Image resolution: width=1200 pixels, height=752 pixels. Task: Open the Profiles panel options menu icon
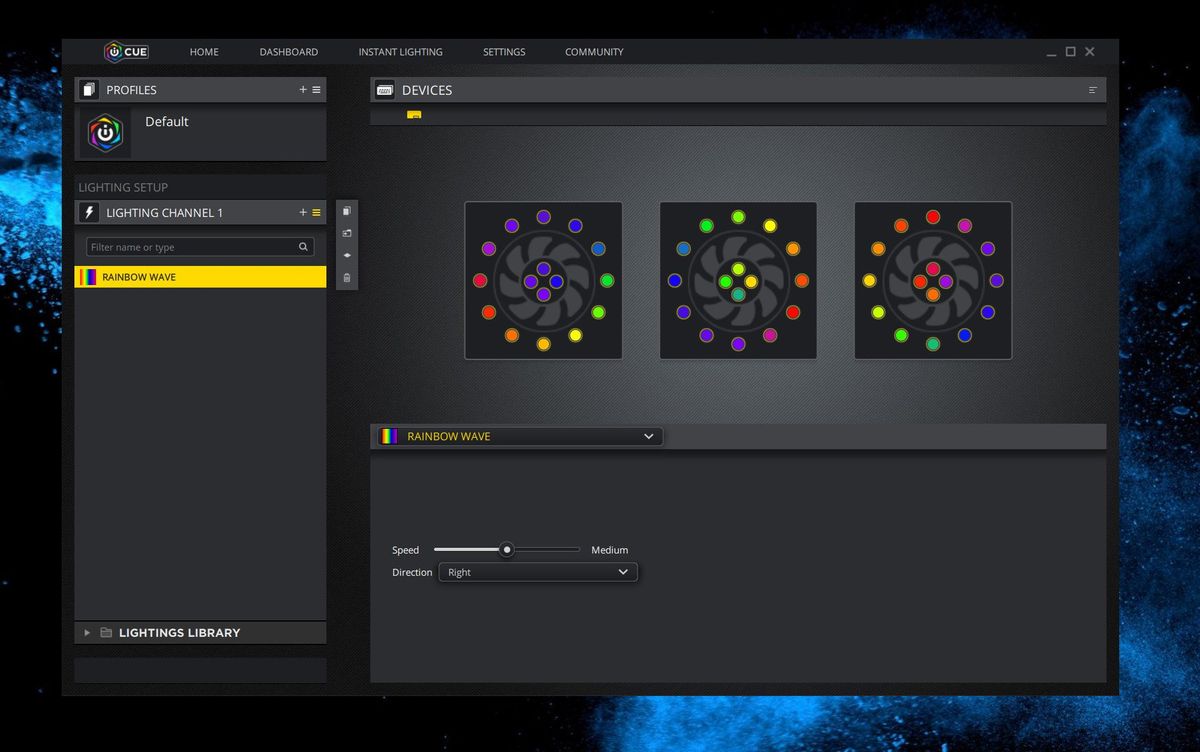tap(316, 90)
